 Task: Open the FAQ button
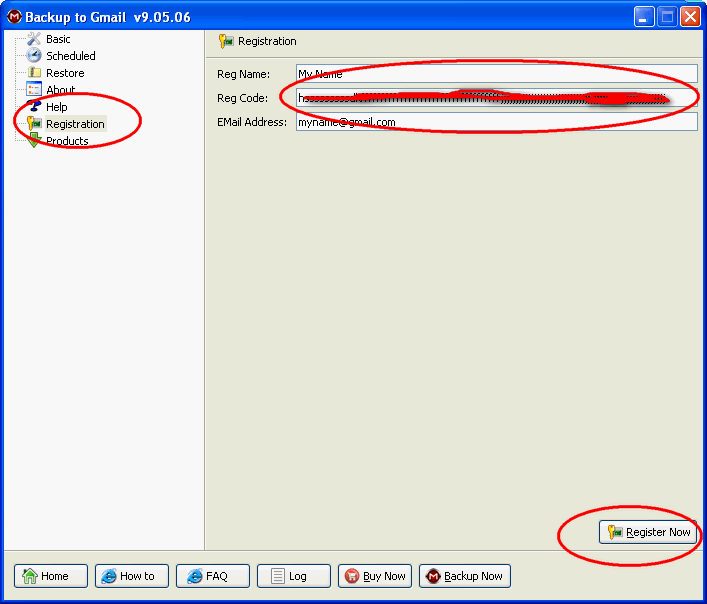[213, 576]
